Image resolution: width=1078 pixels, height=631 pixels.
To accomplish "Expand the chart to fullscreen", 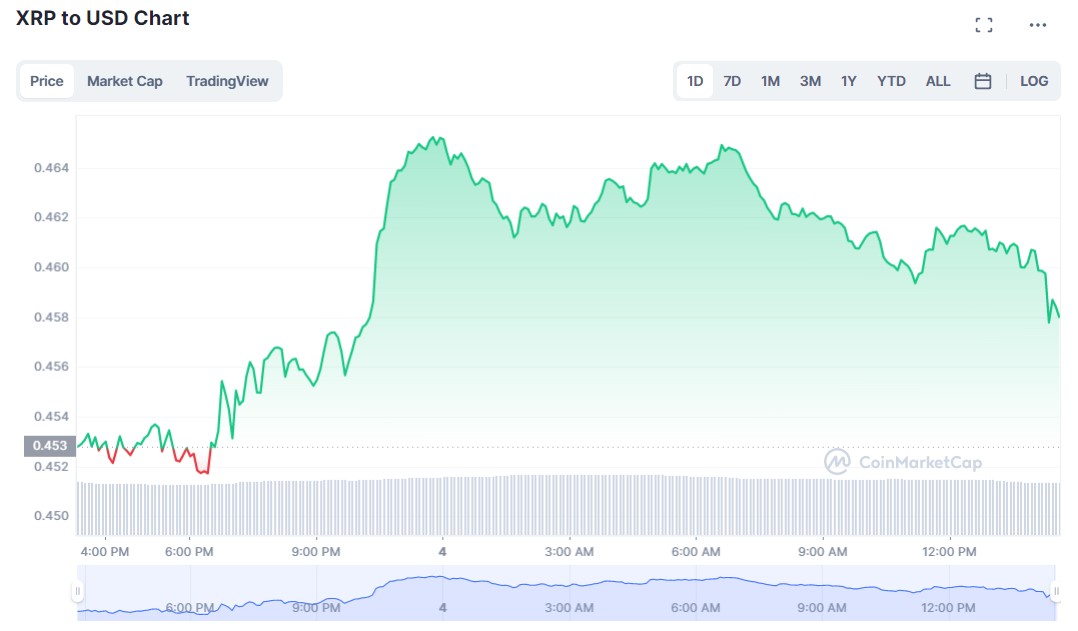I will click(984, 24).
